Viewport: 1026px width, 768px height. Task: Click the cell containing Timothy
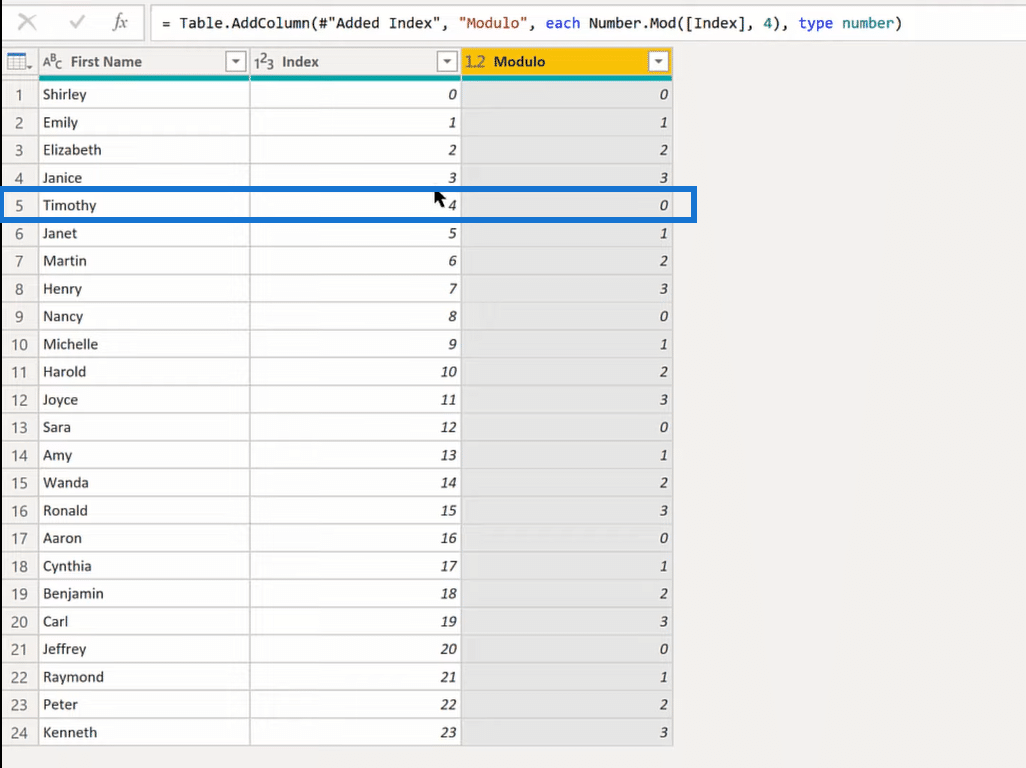tap(144, 205)
